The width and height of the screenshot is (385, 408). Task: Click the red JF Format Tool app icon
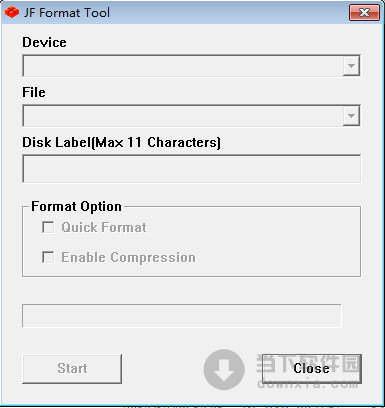(x=12, y=13)
